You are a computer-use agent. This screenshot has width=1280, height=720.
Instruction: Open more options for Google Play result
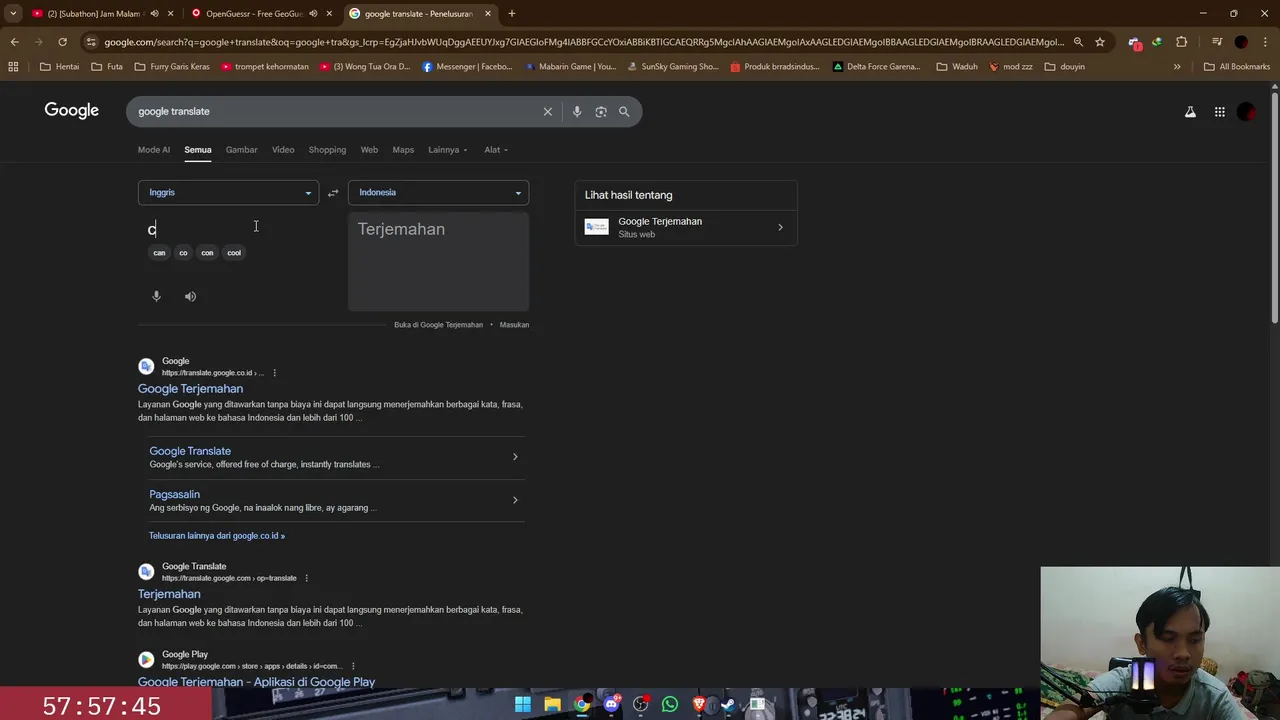pos(352,666)
